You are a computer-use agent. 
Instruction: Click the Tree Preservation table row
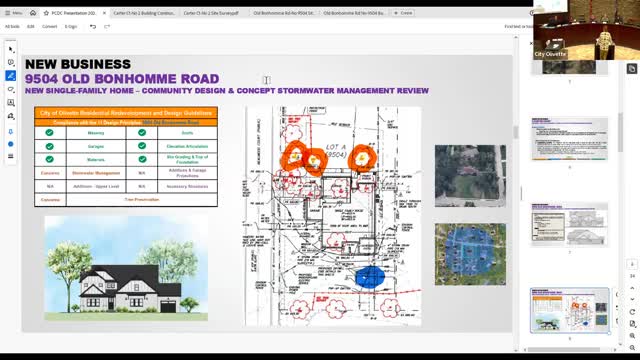(126, 200)
